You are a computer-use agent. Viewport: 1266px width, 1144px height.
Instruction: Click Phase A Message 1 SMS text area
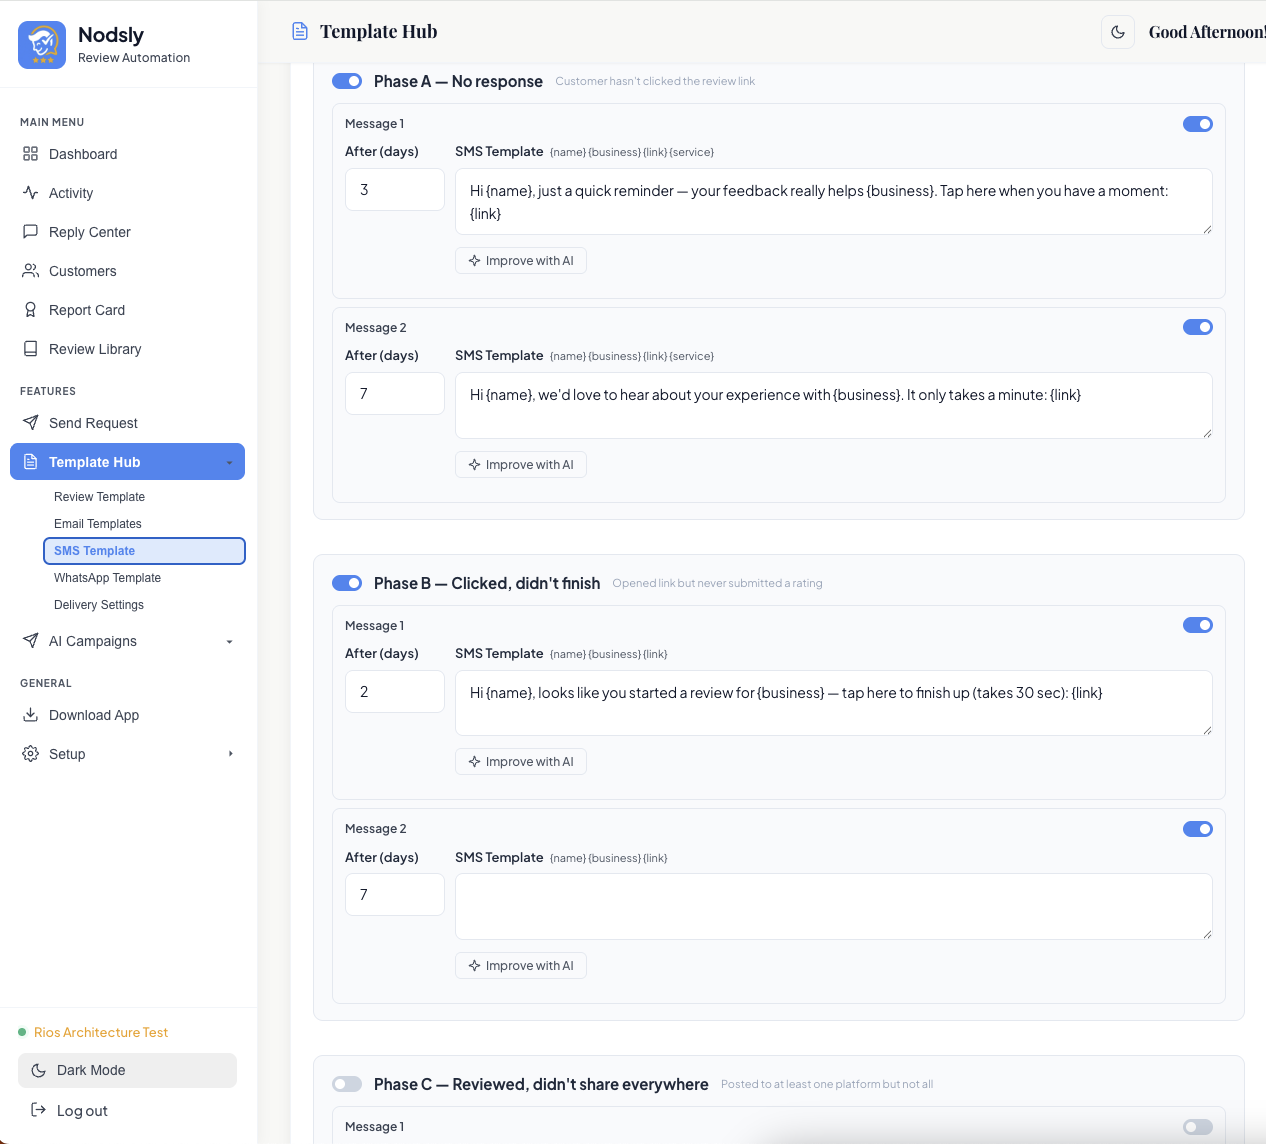tap(834, 201)
